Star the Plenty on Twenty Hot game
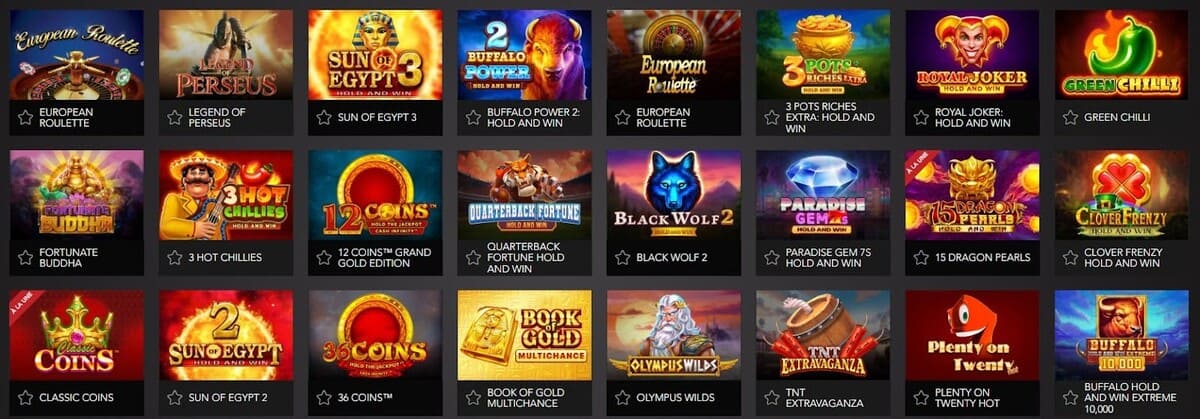The width and height of the screenshot is (1200, 419). 921,397
